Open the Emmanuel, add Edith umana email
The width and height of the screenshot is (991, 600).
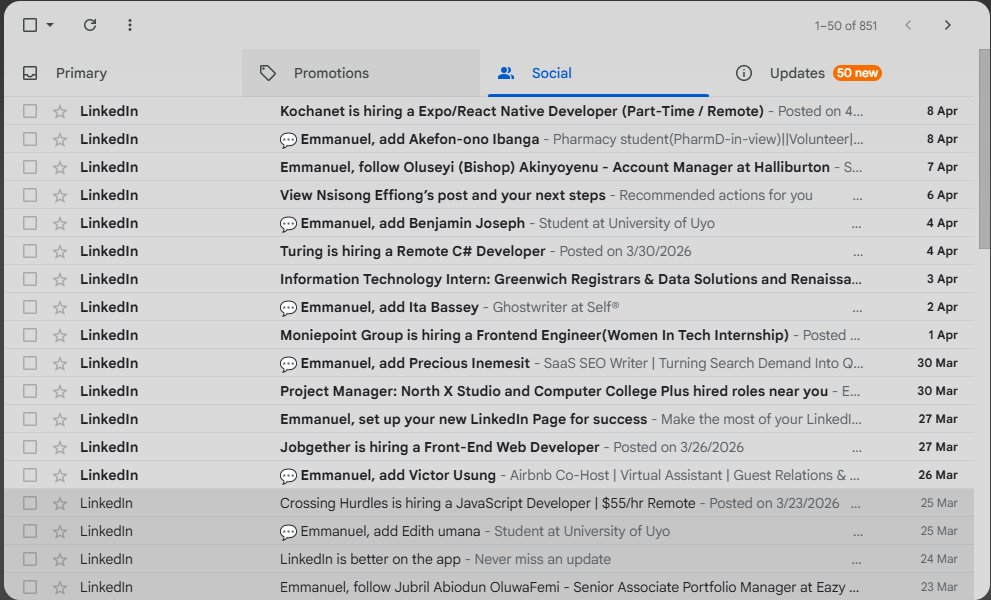(x=489, y=531)
